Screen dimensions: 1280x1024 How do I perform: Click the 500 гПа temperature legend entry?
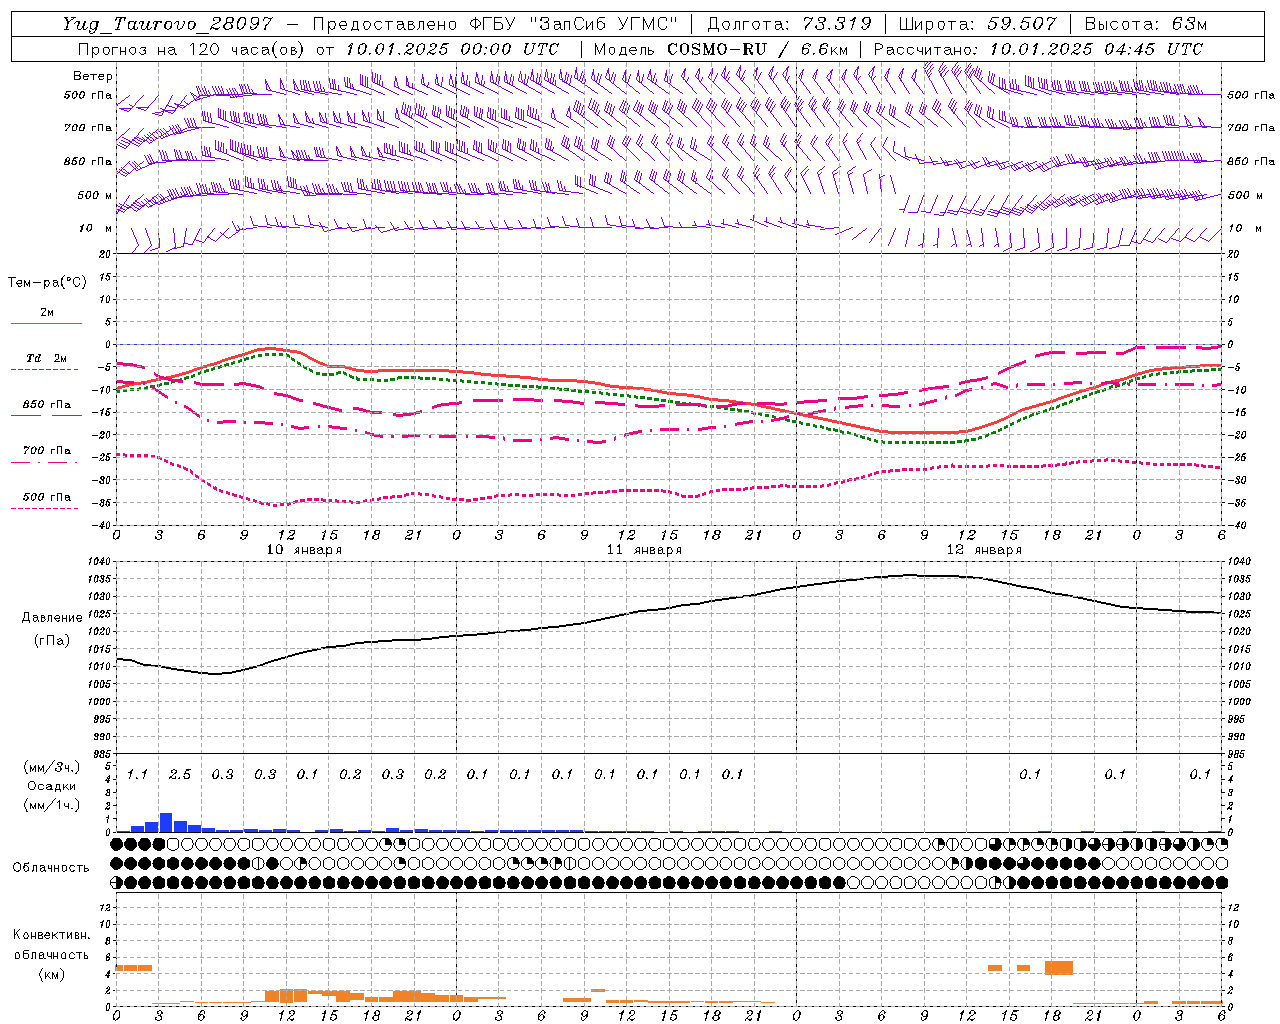[47, 497]
